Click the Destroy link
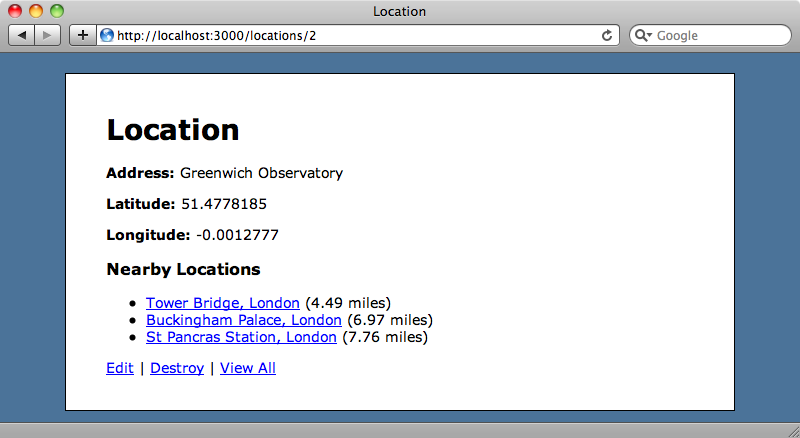This screenshot has height=438, width=800. pos(177,368)
